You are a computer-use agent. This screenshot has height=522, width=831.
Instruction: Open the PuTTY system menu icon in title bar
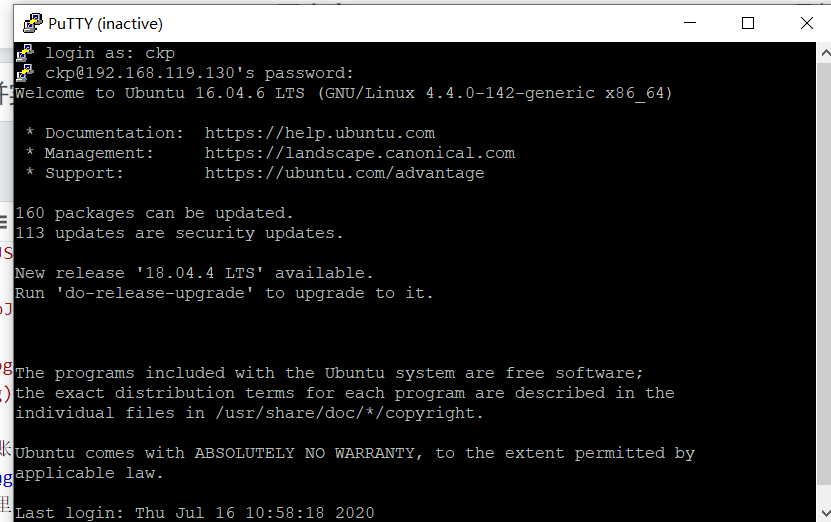click(x=33, y=23)
